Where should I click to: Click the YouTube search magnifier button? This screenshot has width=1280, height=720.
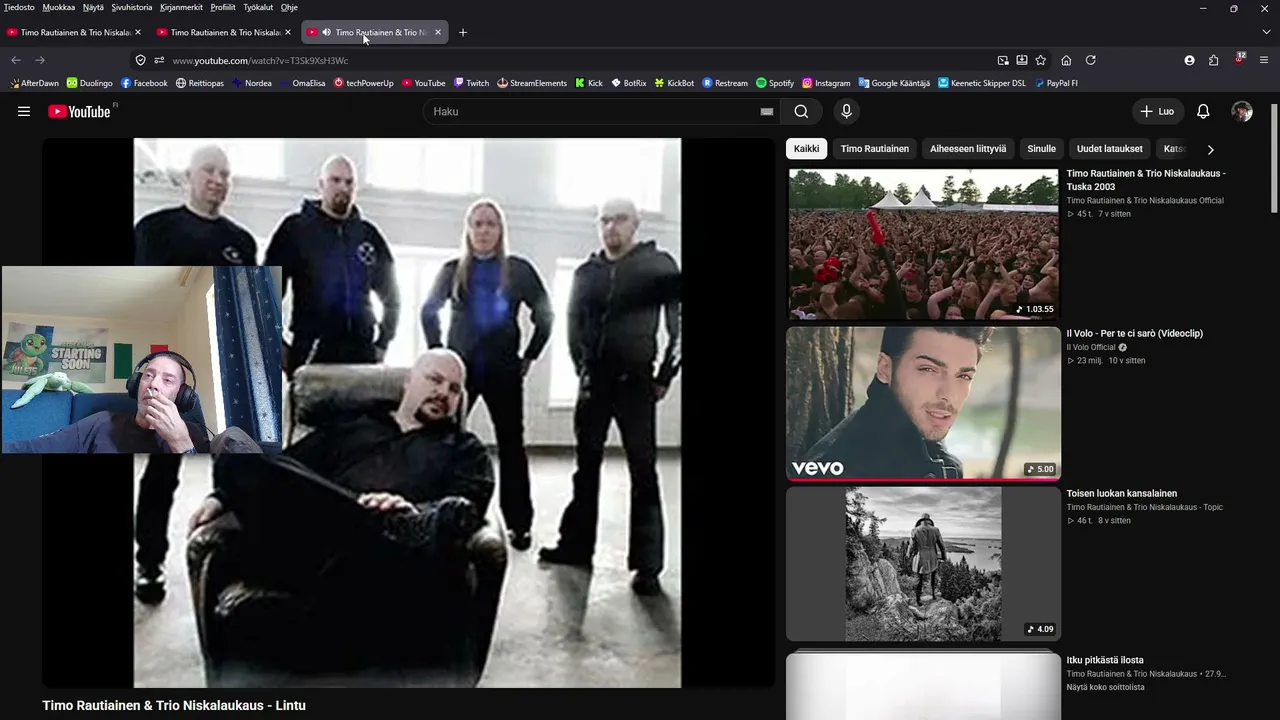pyautogui.click(x=802, y=111)
